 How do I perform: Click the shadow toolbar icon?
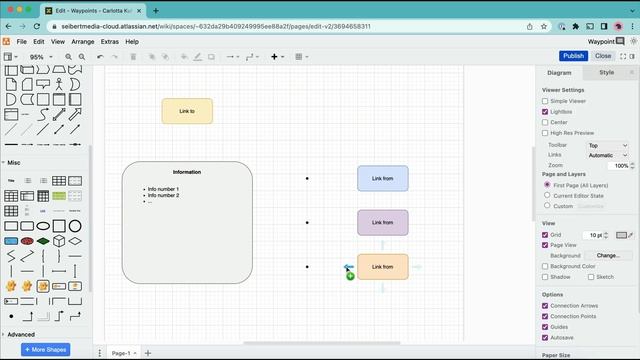tap(211, 57)
